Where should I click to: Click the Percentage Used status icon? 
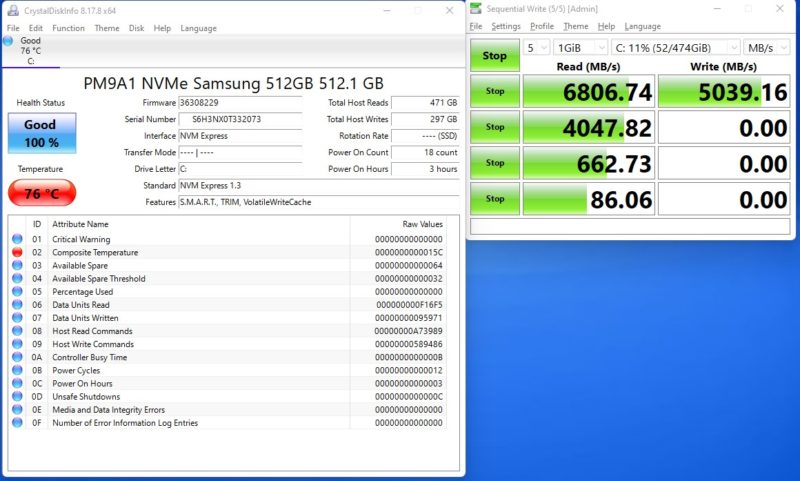pos(16,292)
